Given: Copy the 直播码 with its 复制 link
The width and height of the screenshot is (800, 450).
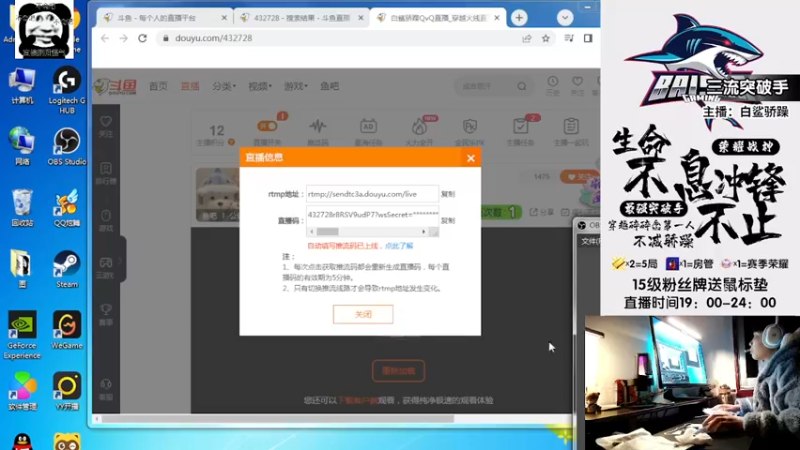Looking at the screenshot, I should click(x=447, y=220).
